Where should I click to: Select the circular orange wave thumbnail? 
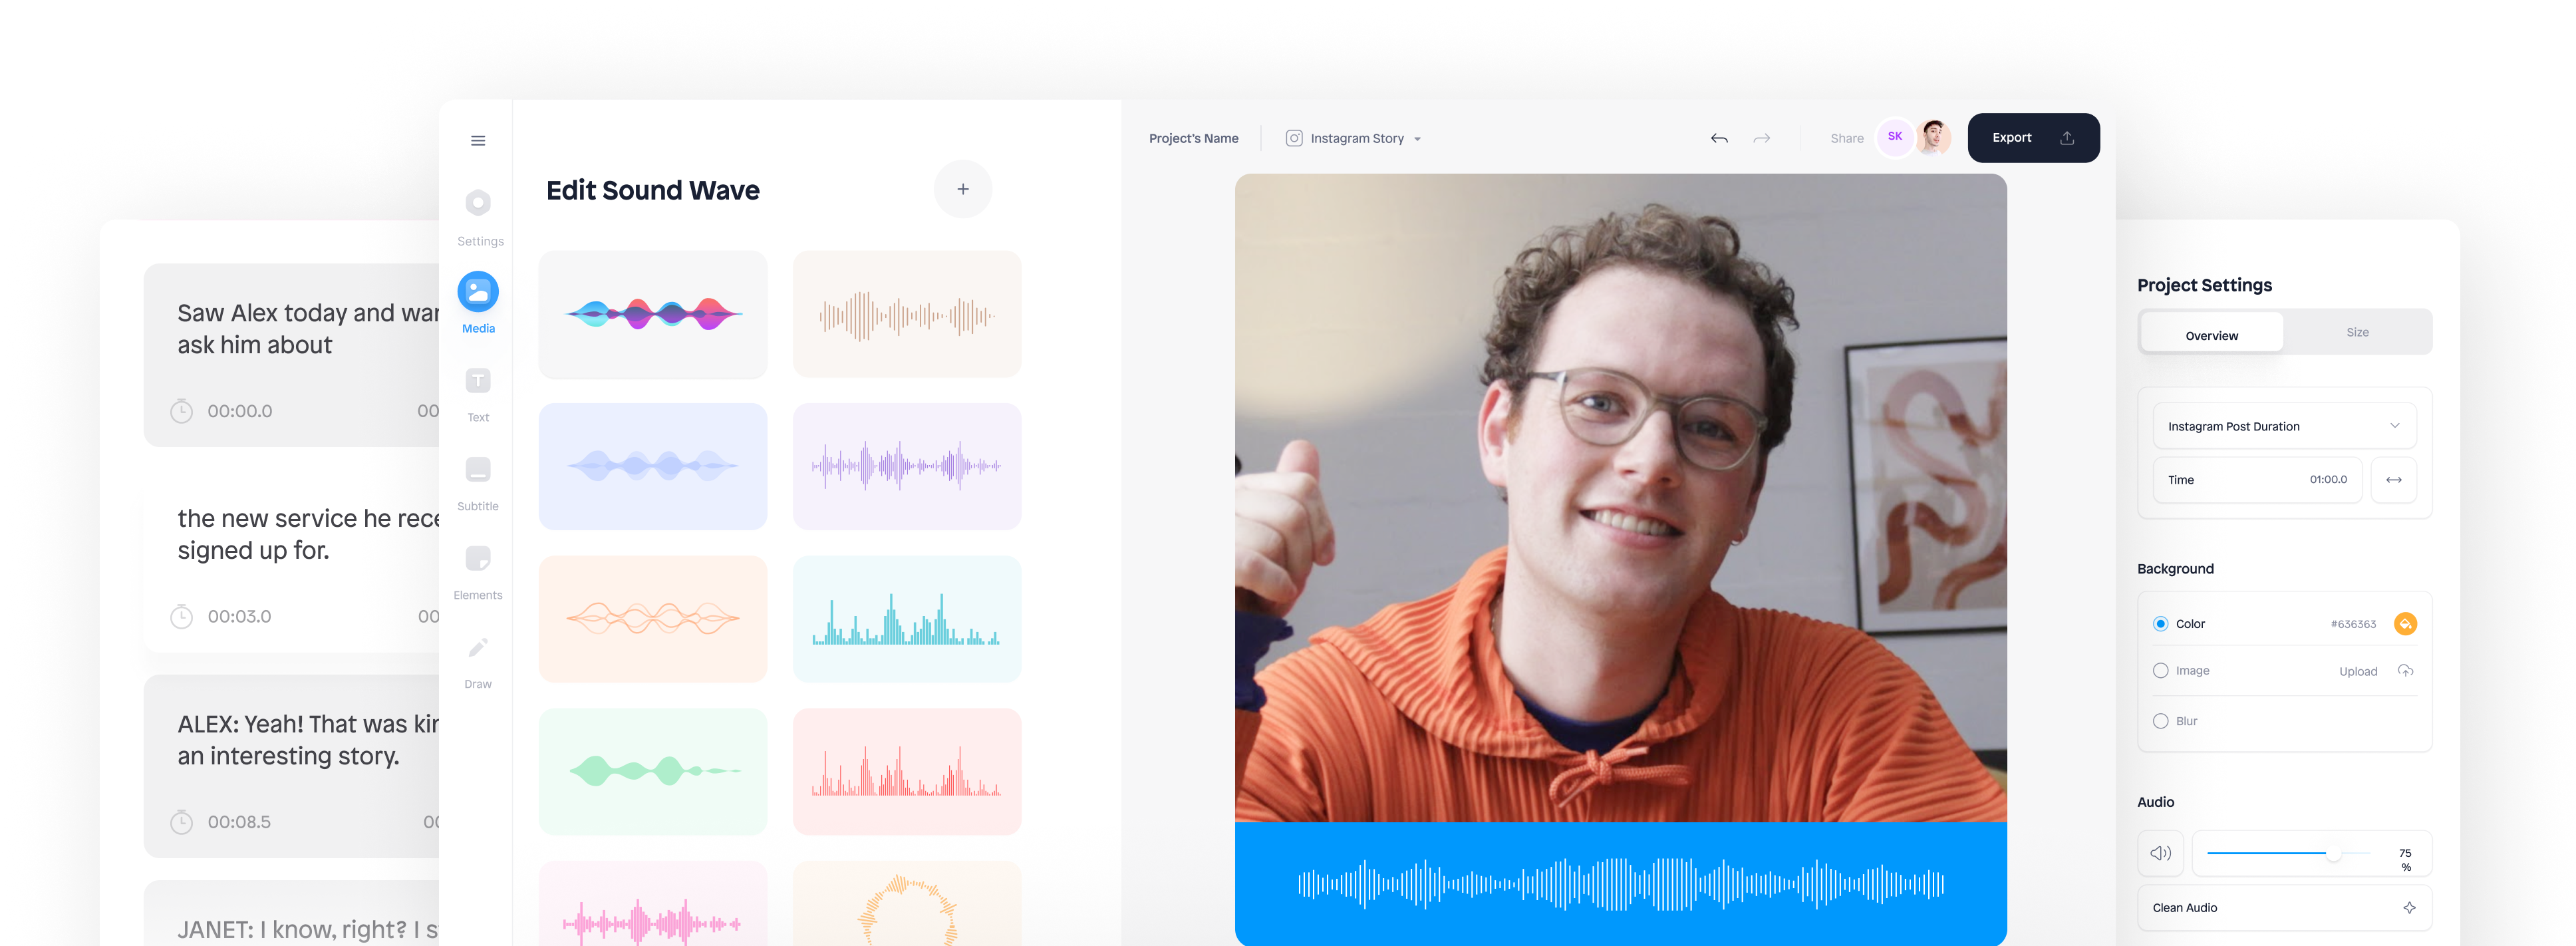click(x=907, y=904)
